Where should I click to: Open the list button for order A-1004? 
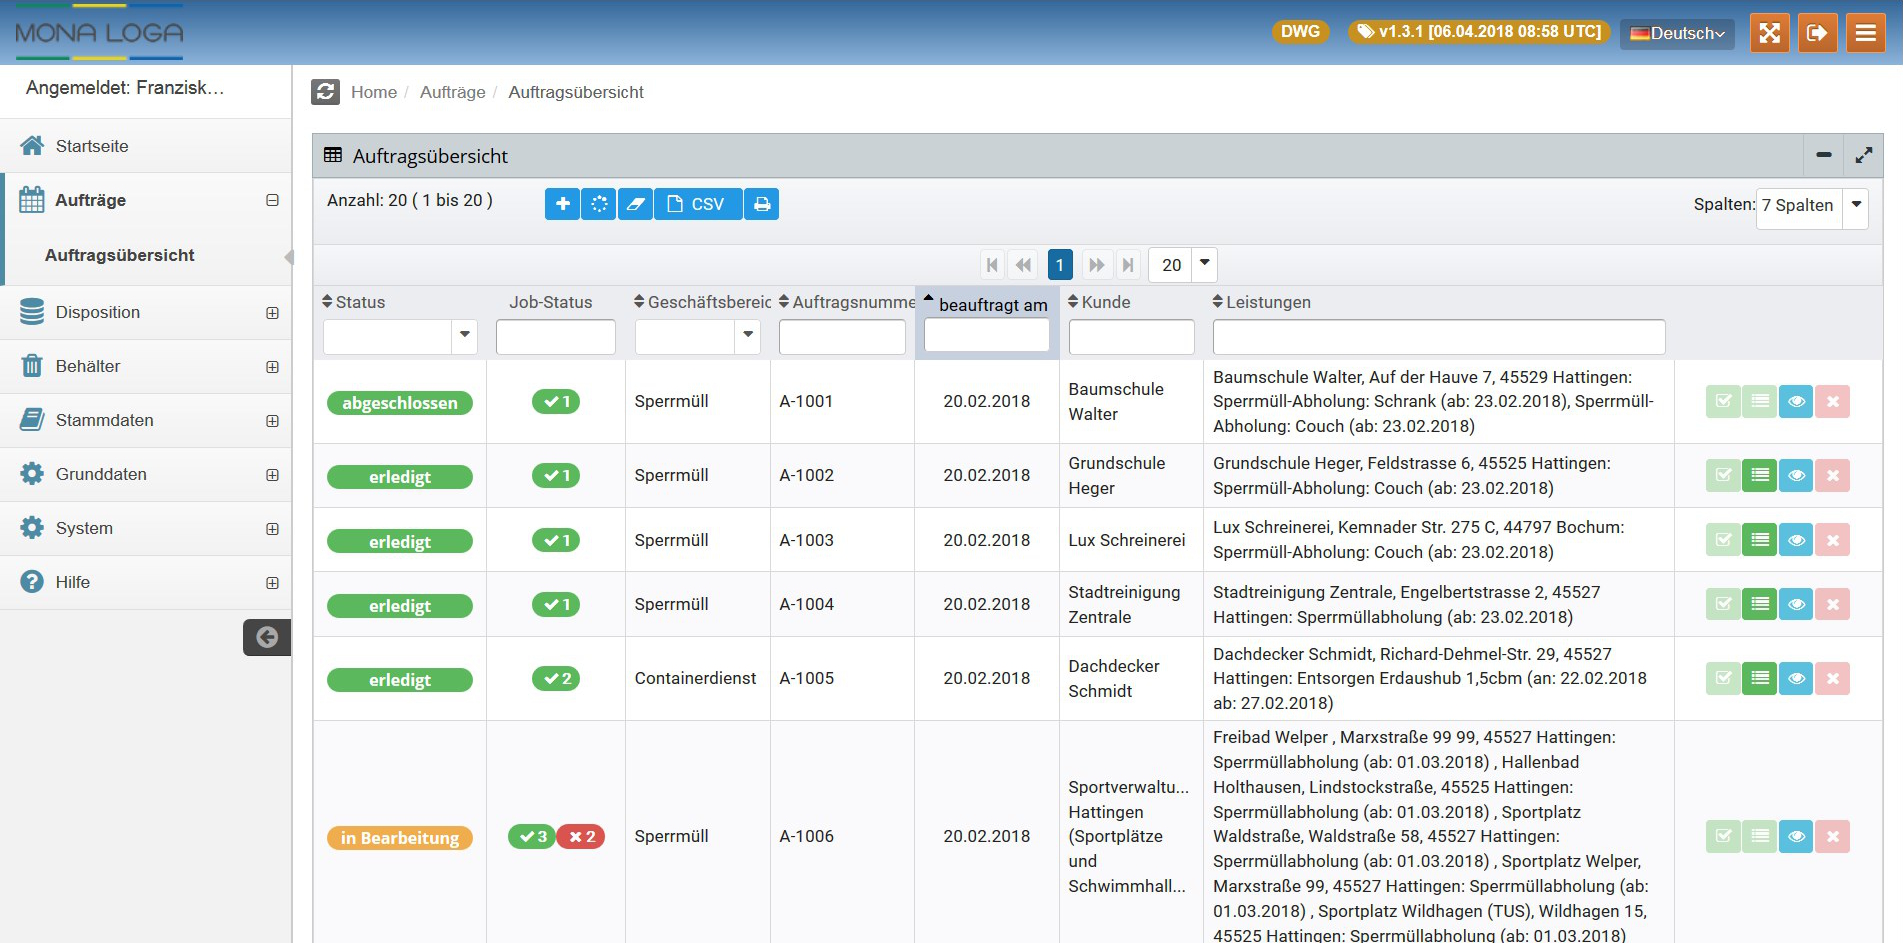(1760, 604)
